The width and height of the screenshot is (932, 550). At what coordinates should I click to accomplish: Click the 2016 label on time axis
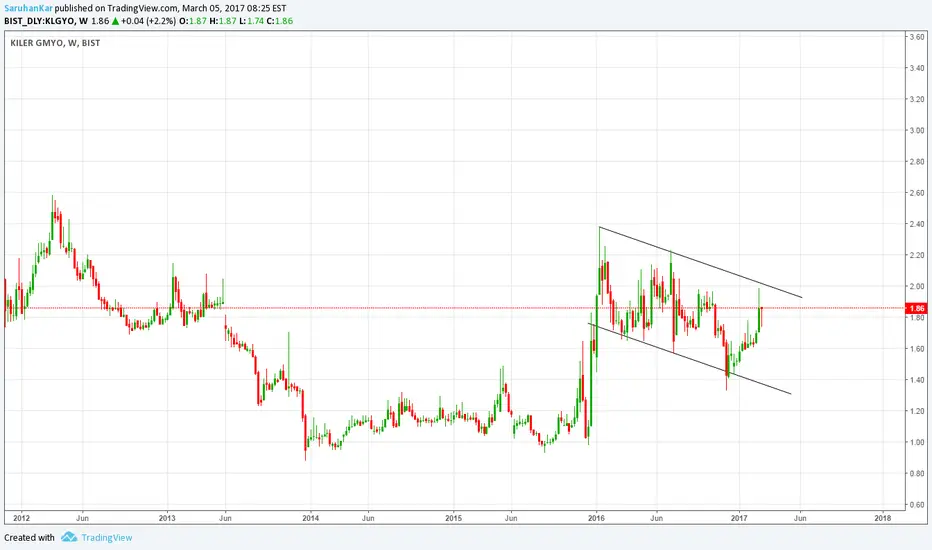point(596,518)
